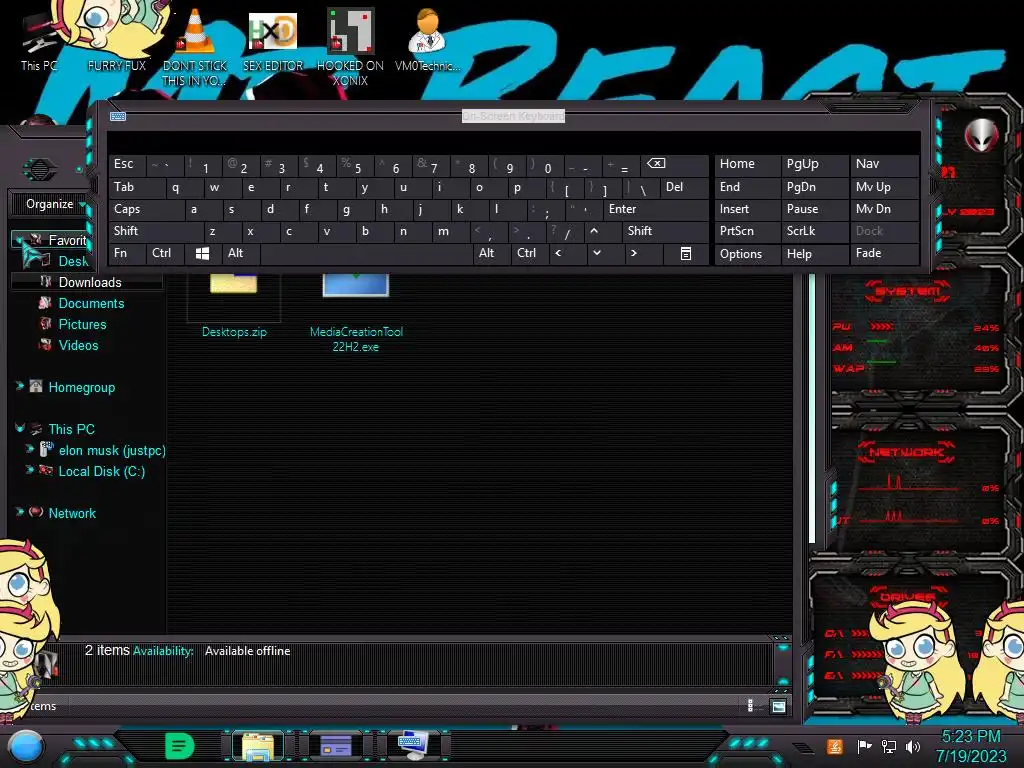Select Videos in navigation pane

[78, 345]
